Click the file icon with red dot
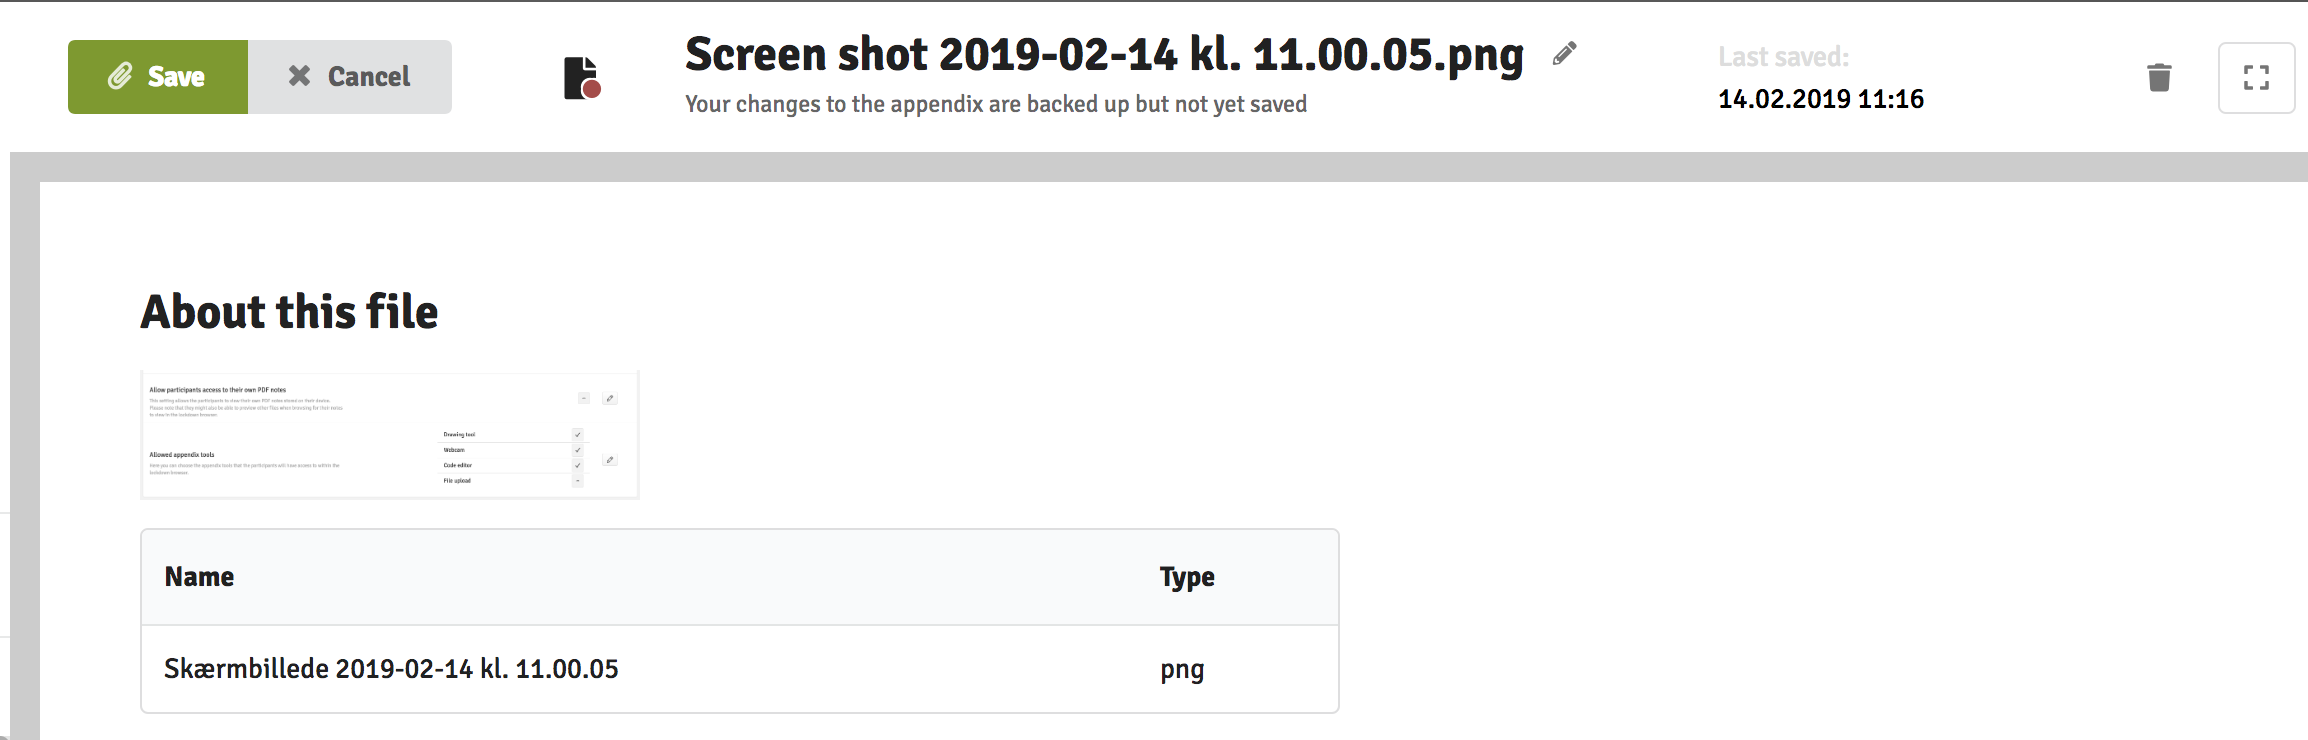The image size is (2308, 740). point(582,78)
